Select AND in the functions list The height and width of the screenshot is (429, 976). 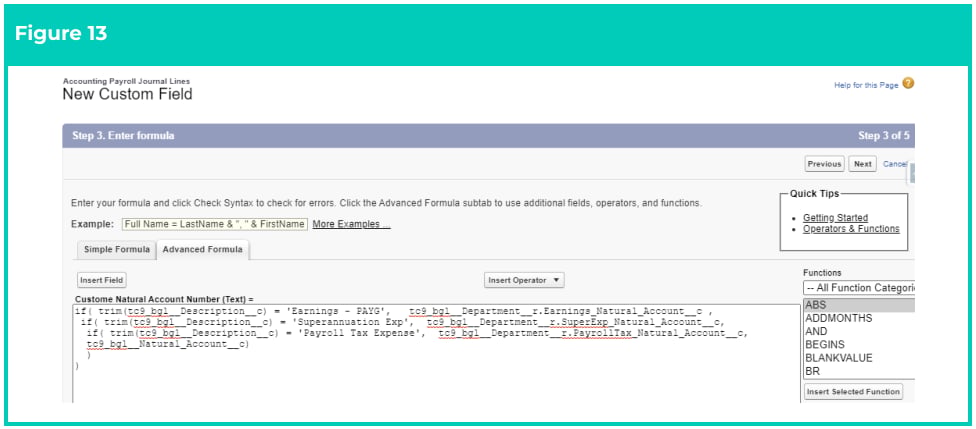point(859,331)
